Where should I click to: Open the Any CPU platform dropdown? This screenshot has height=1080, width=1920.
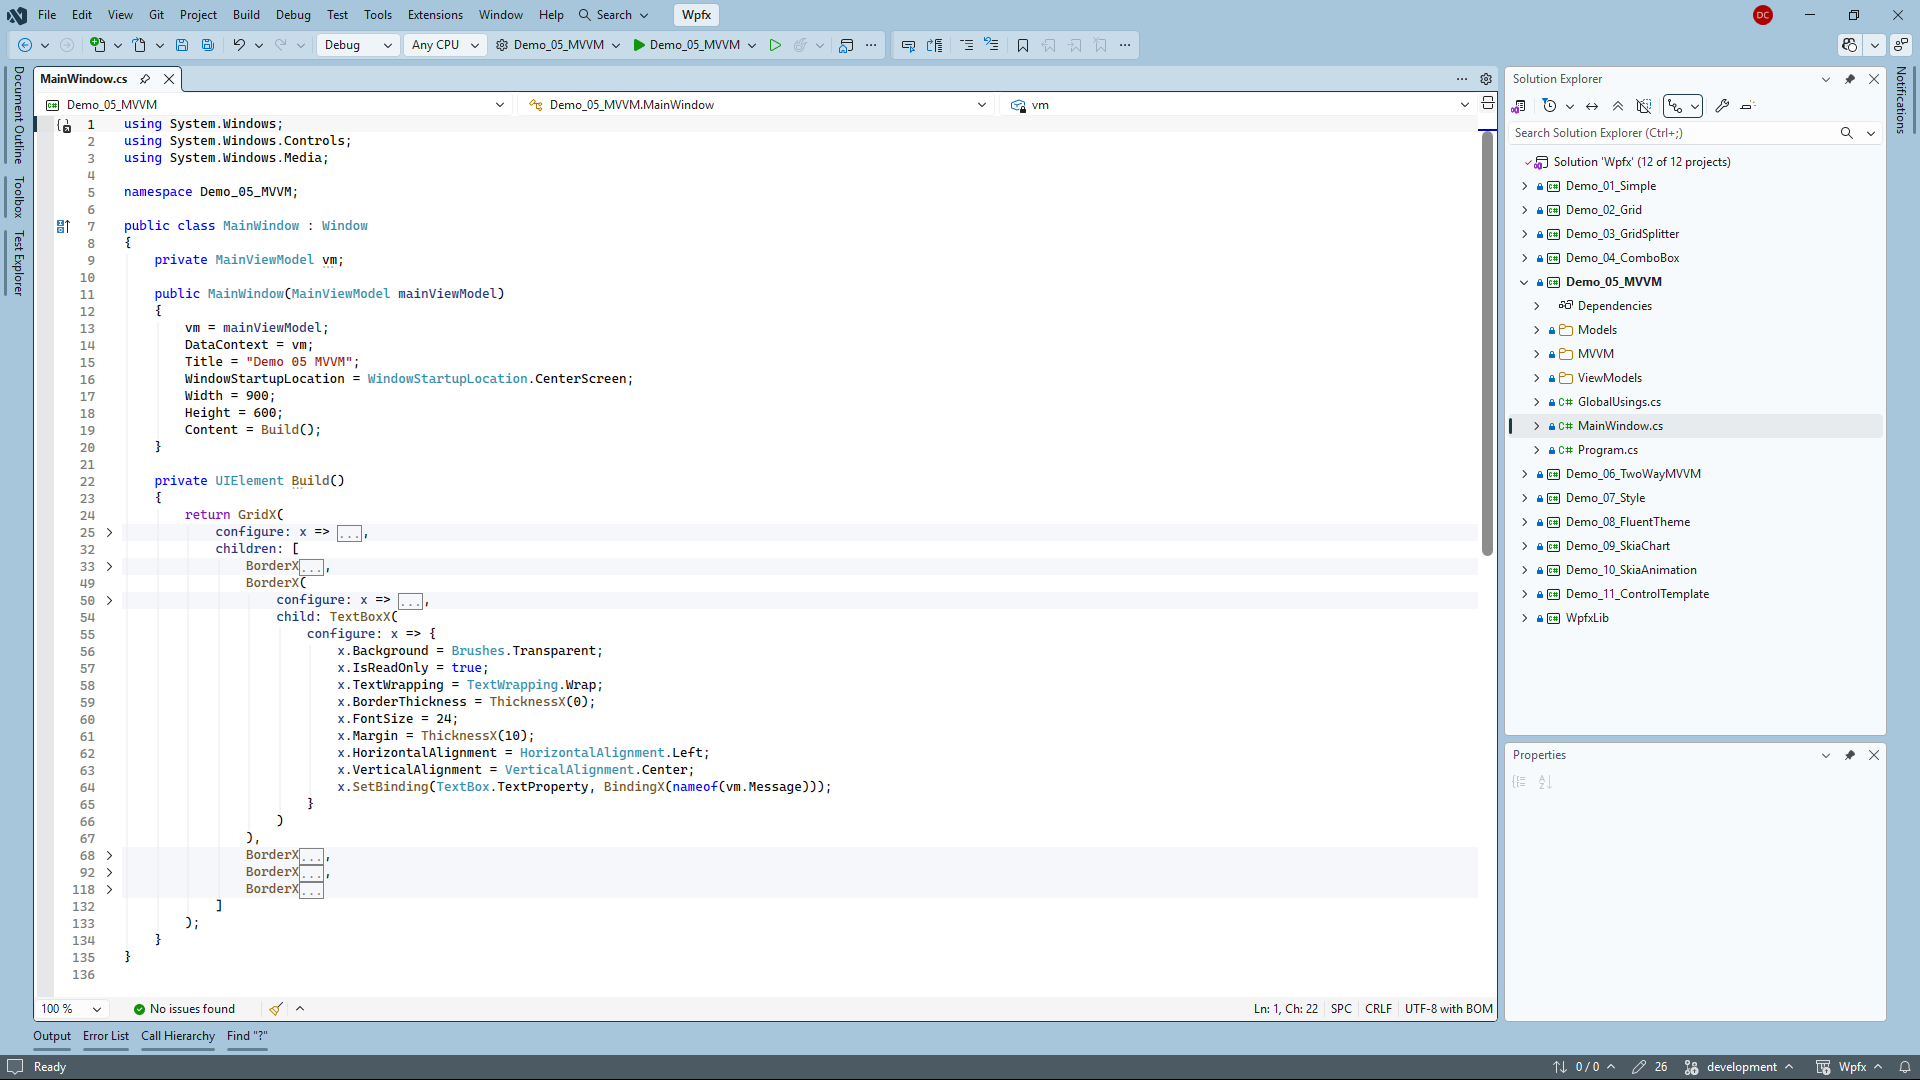click(445, 45)
